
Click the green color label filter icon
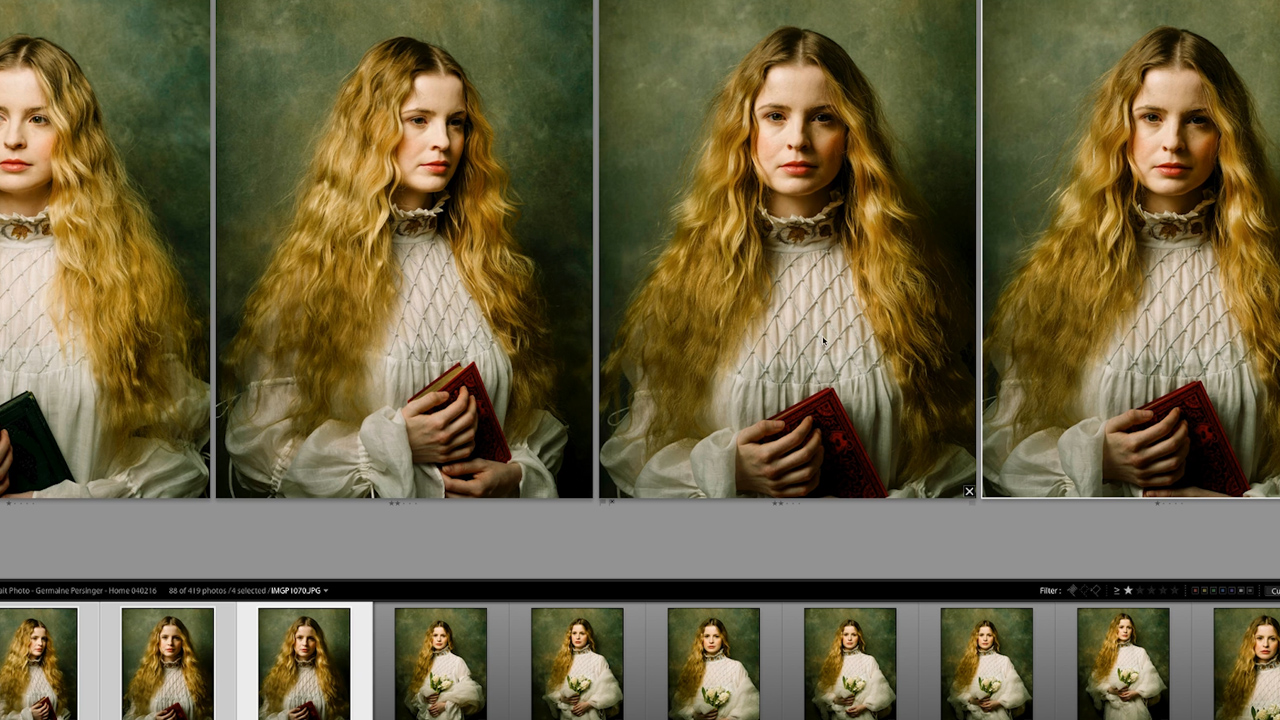(x=1214, y=590)
